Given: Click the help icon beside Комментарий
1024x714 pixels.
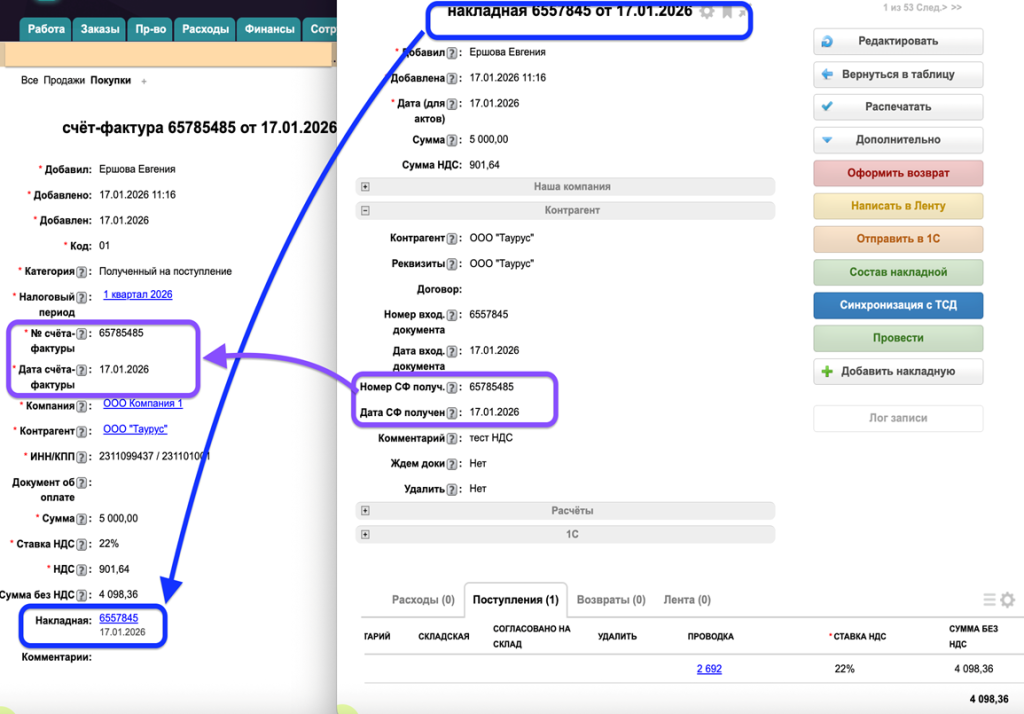Looking at the screenshot, I should 457,439.
